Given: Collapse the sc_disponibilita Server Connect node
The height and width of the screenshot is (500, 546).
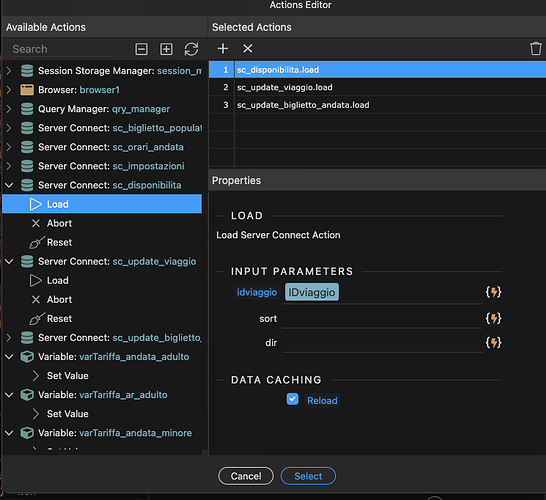Looking at the screenshot, I should (9, 185).
